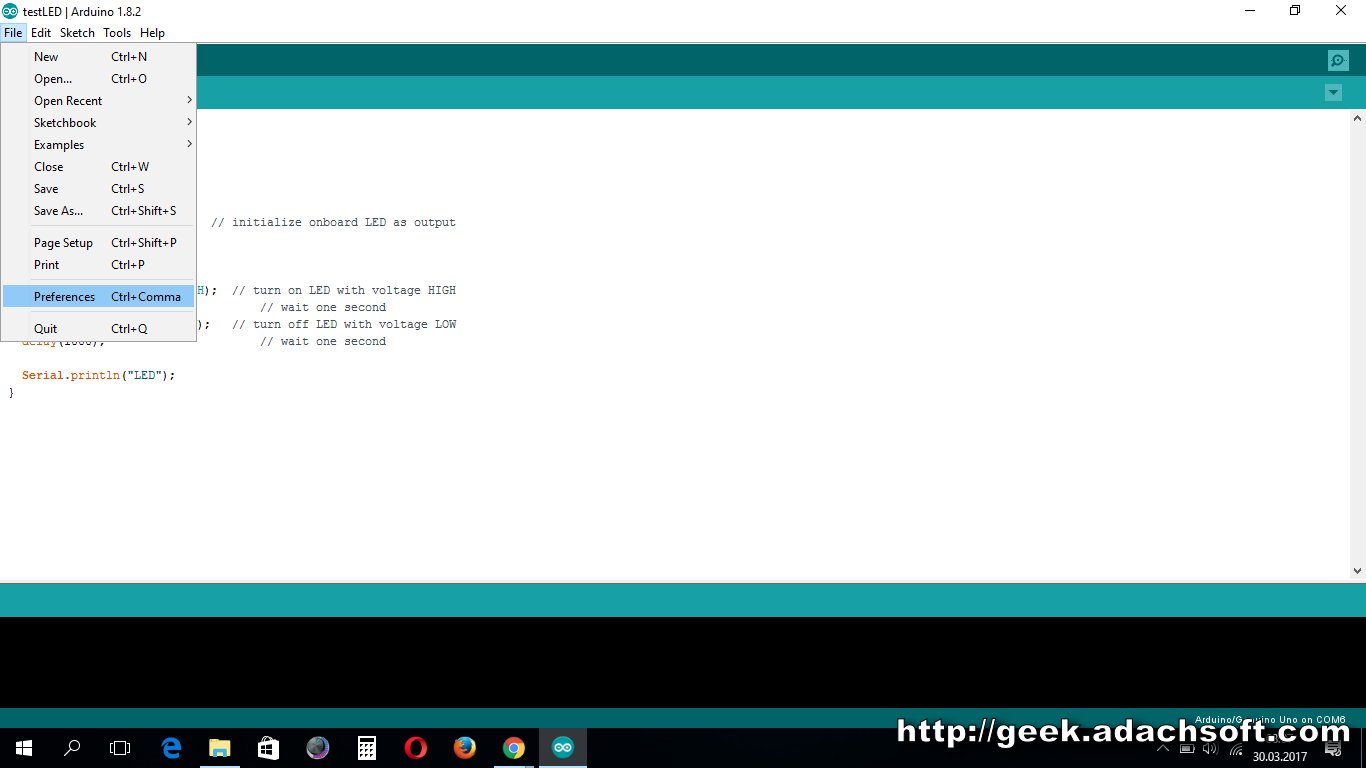Click the Serial.println("LED") code line
The height and width of the screenshot is (768, 1366).
pos(98,376)
